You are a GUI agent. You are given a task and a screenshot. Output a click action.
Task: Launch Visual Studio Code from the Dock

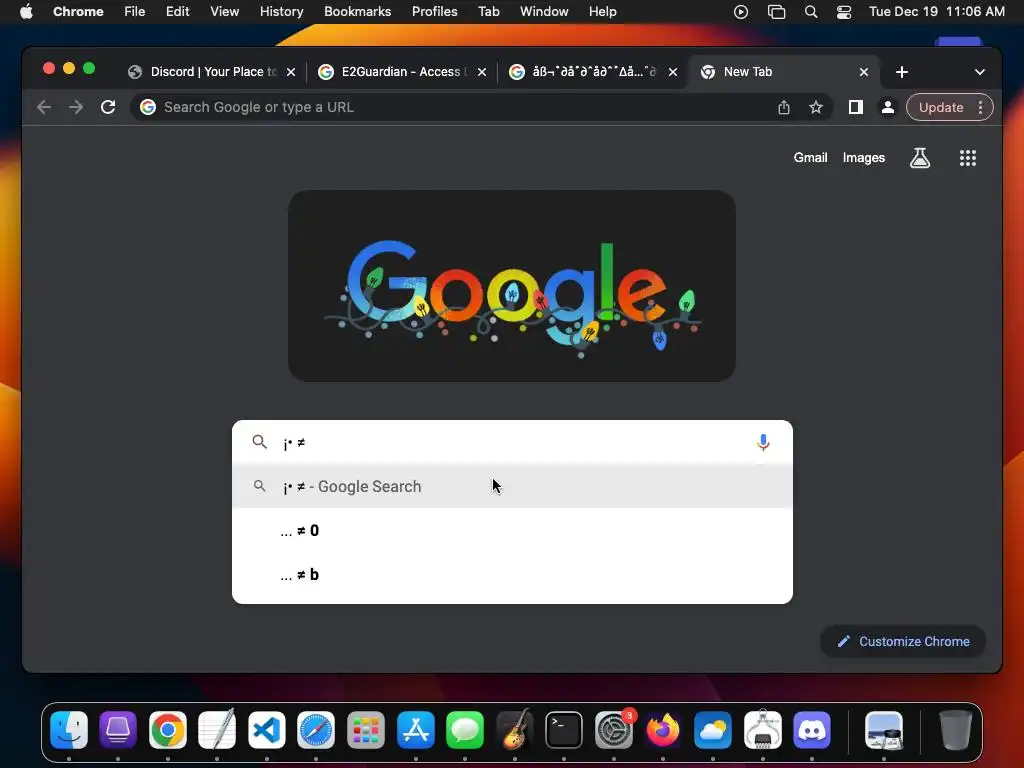(266, 729)
